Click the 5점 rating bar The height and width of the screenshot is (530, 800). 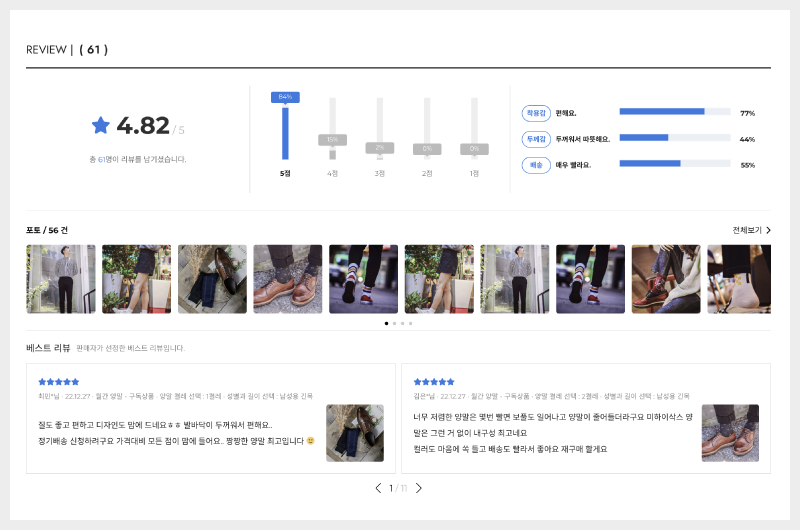285,130
